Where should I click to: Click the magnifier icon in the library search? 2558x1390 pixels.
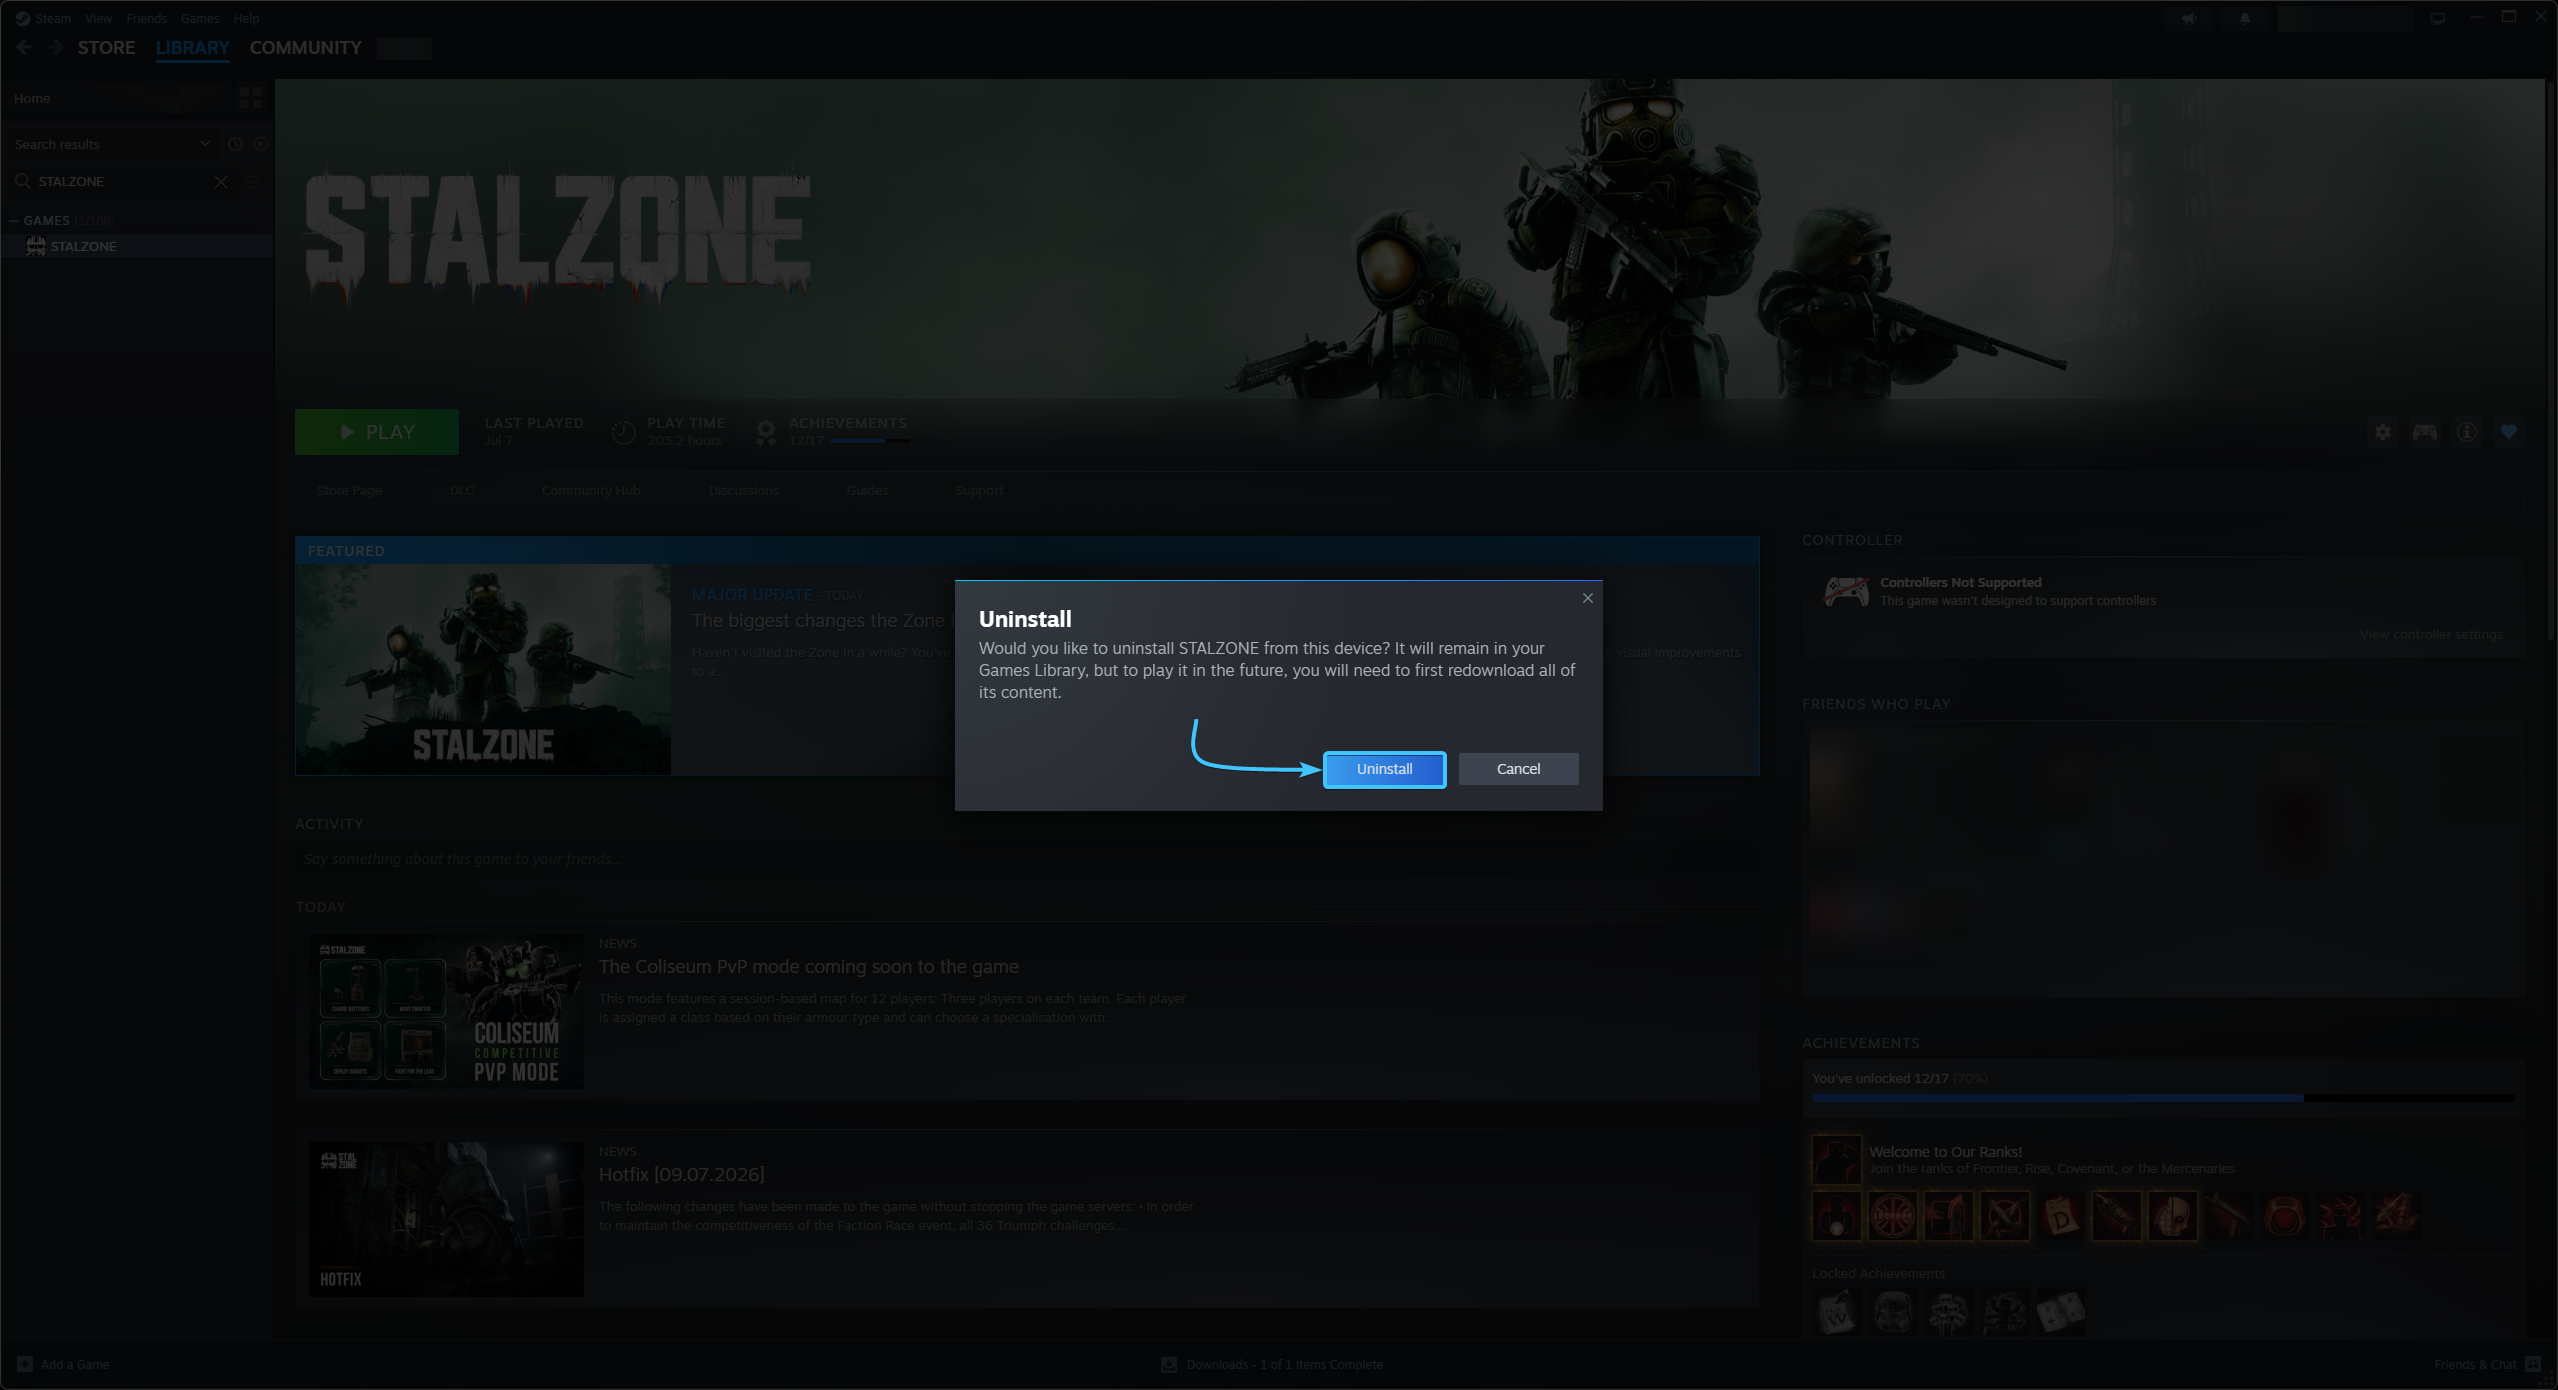(22, 181)
